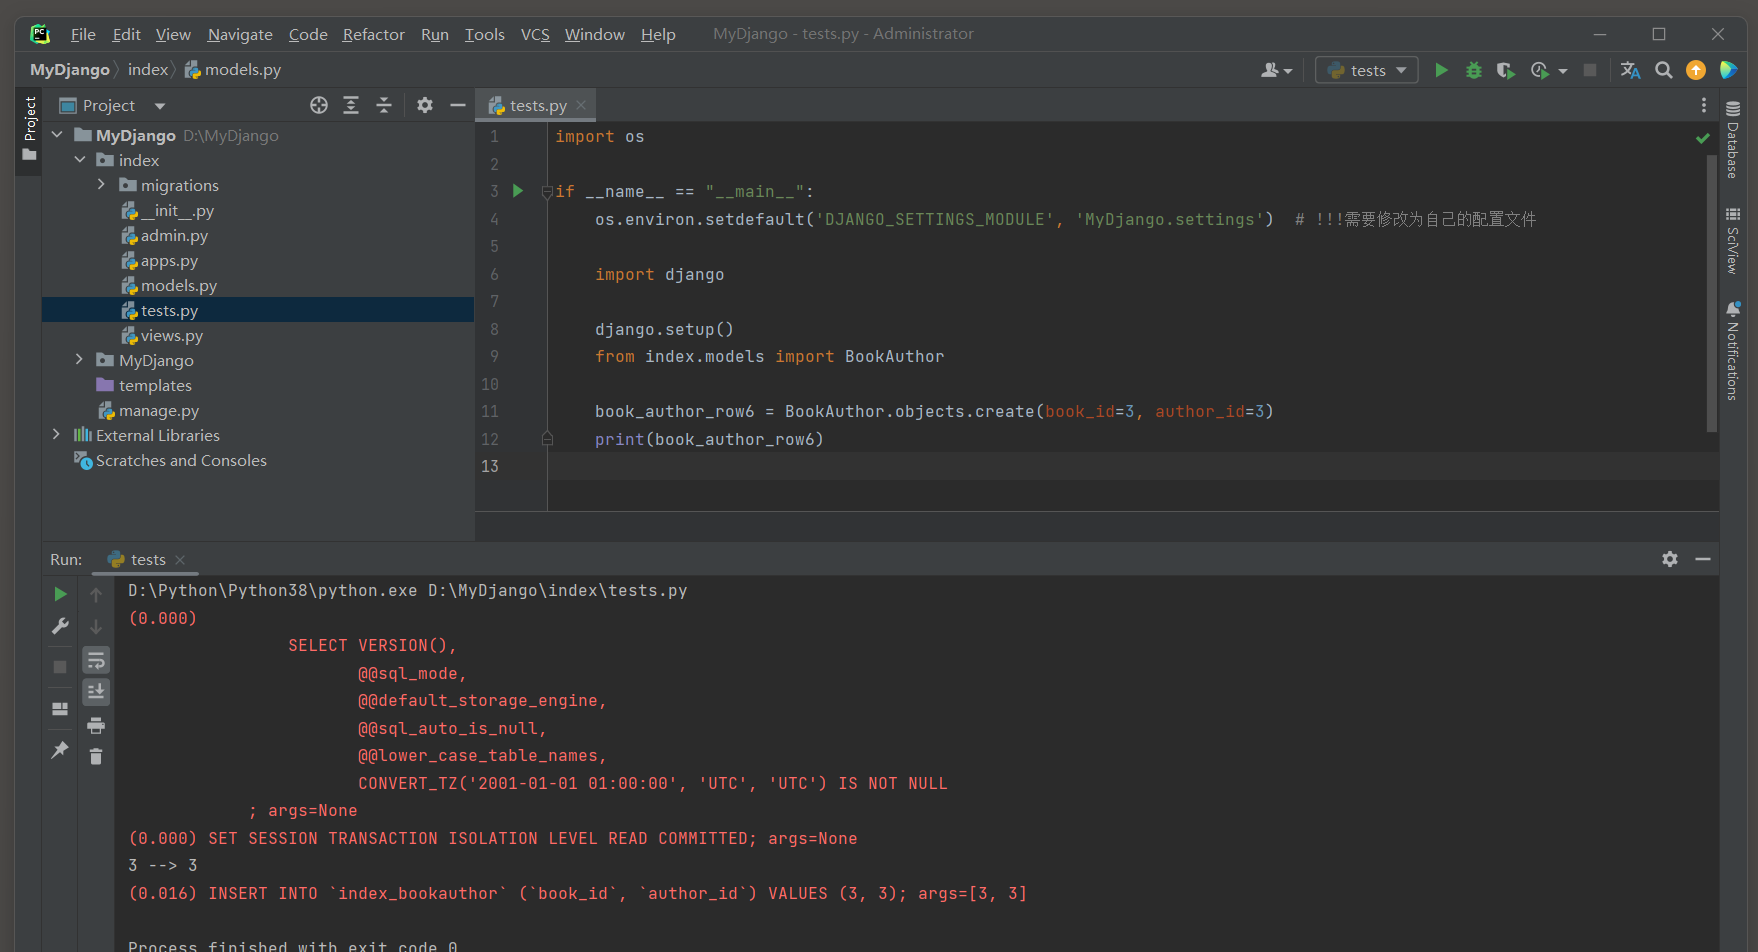Fold the if __name__ block on line 3

[547, 191]
